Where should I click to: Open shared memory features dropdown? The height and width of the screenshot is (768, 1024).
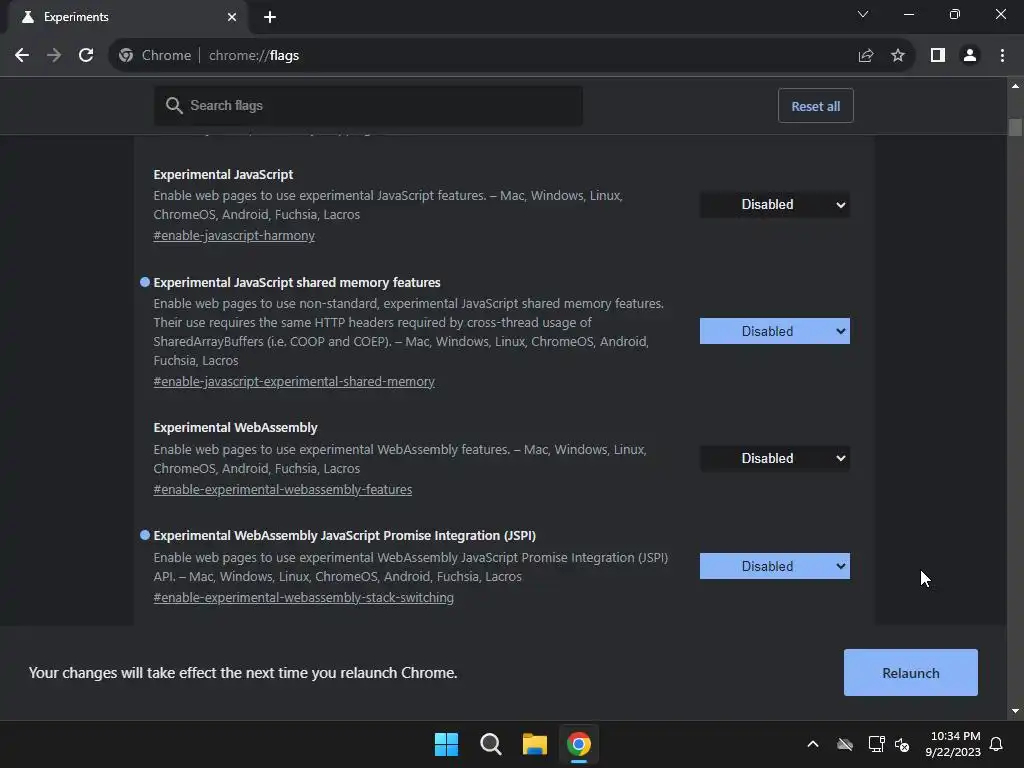[x=775, y=331]
